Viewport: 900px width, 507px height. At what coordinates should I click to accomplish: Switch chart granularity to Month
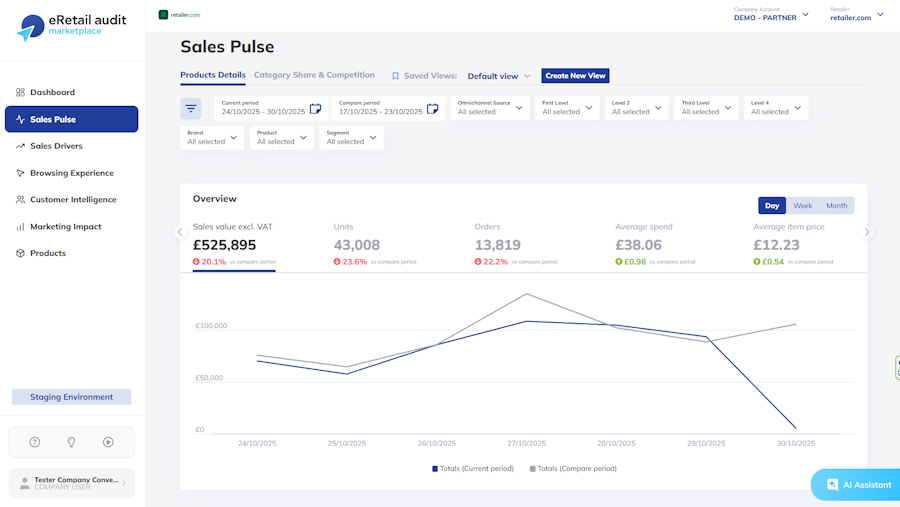pyautogui.click(x=836, y=206)
